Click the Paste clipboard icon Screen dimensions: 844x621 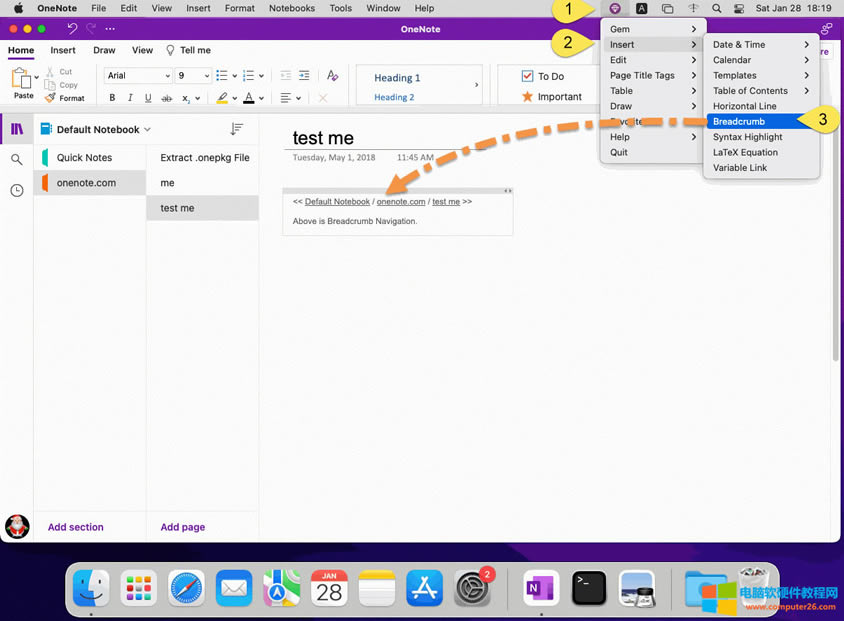point(22,80)
